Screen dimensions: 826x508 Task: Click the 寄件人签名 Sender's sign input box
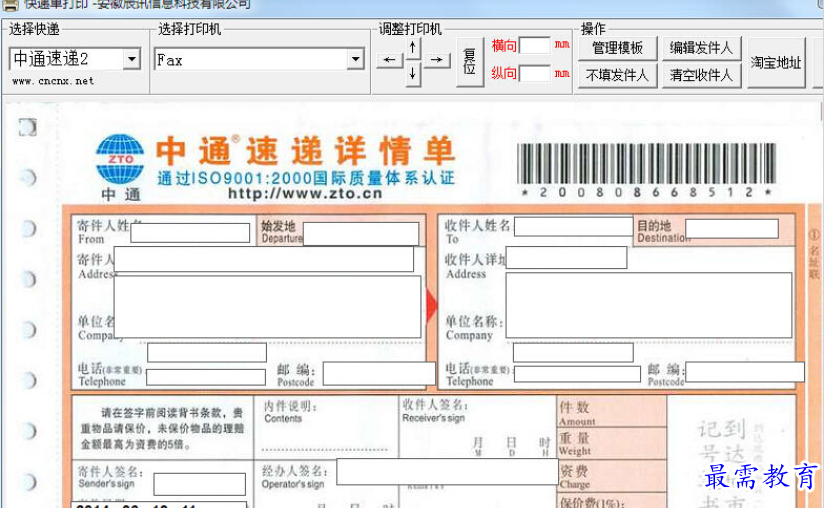point(200,484)
